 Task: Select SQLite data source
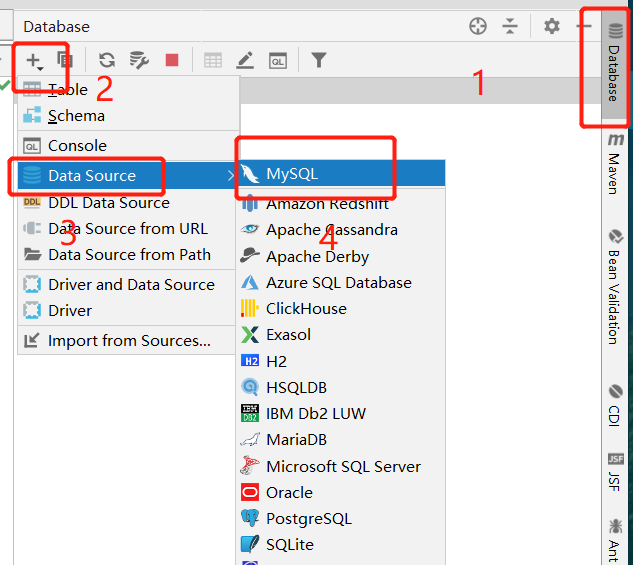341,545
